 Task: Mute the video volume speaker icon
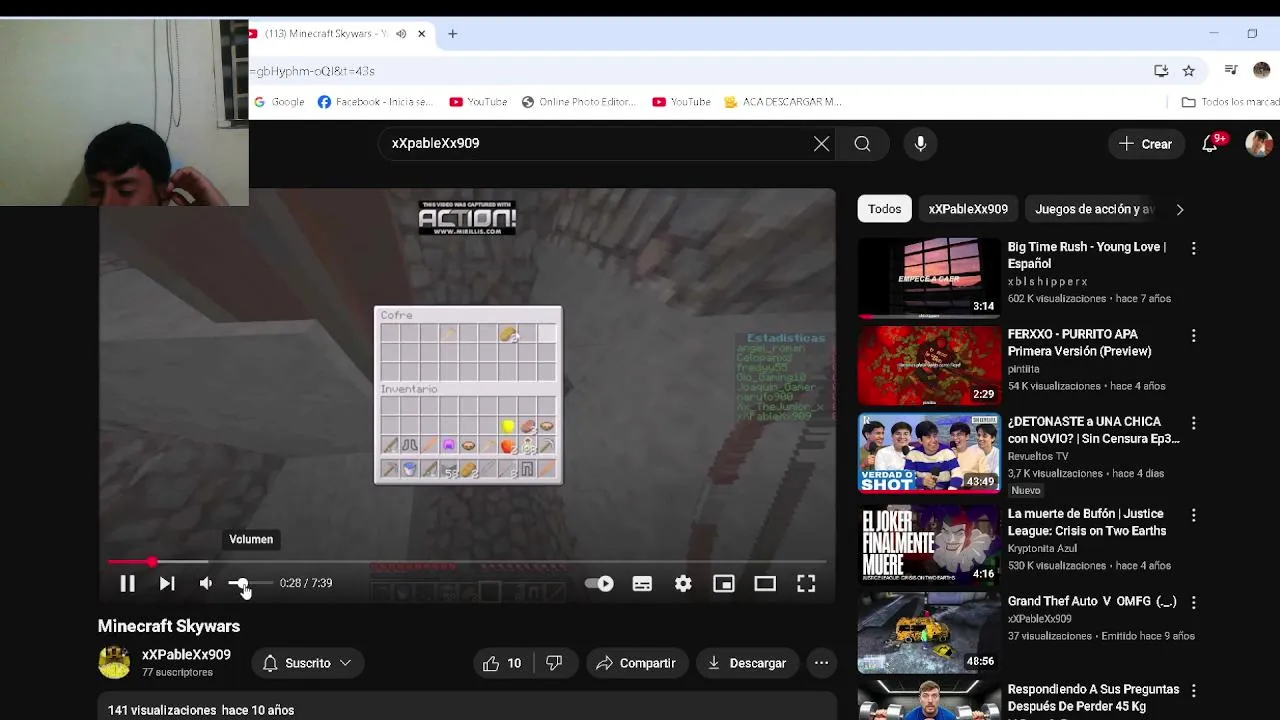[x=206, y=583]
